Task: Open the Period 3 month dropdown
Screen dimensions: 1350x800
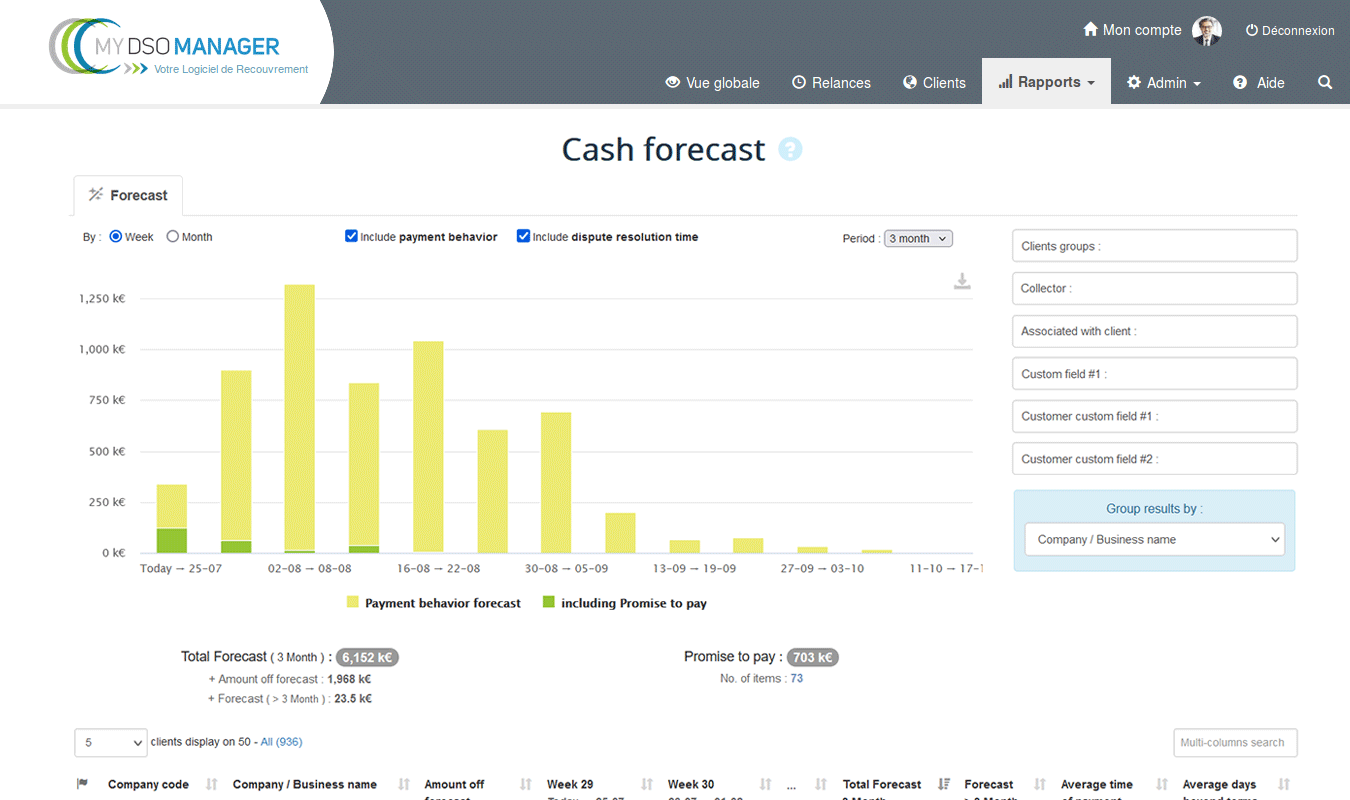Action: (x=918, y=239)
